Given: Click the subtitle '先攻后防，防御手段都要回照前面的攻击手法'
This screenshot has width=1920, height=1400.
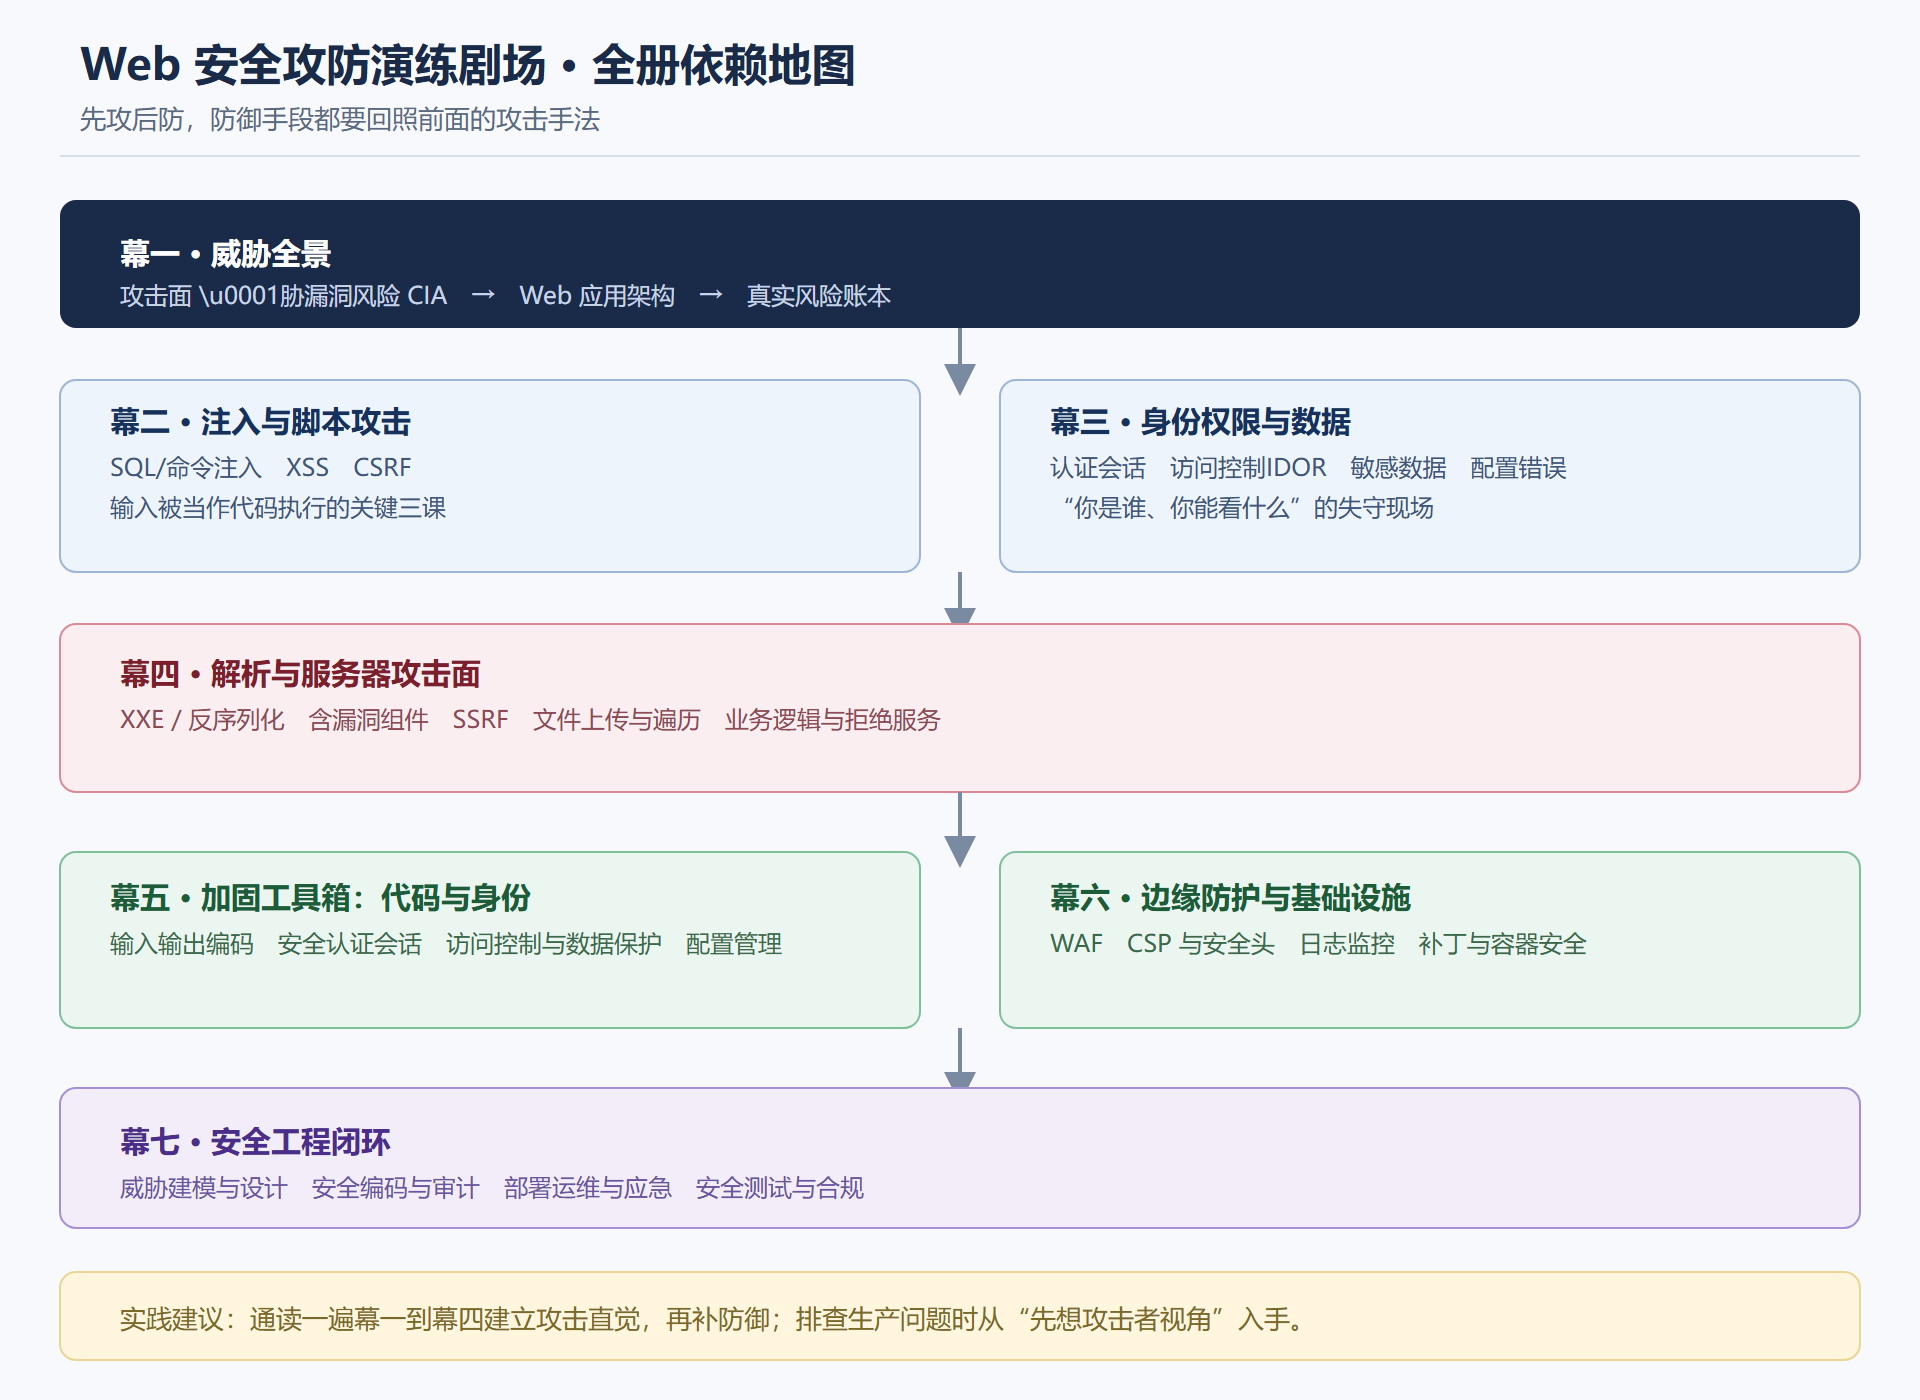Looking at the screenshot, I should tap(340, 120).
